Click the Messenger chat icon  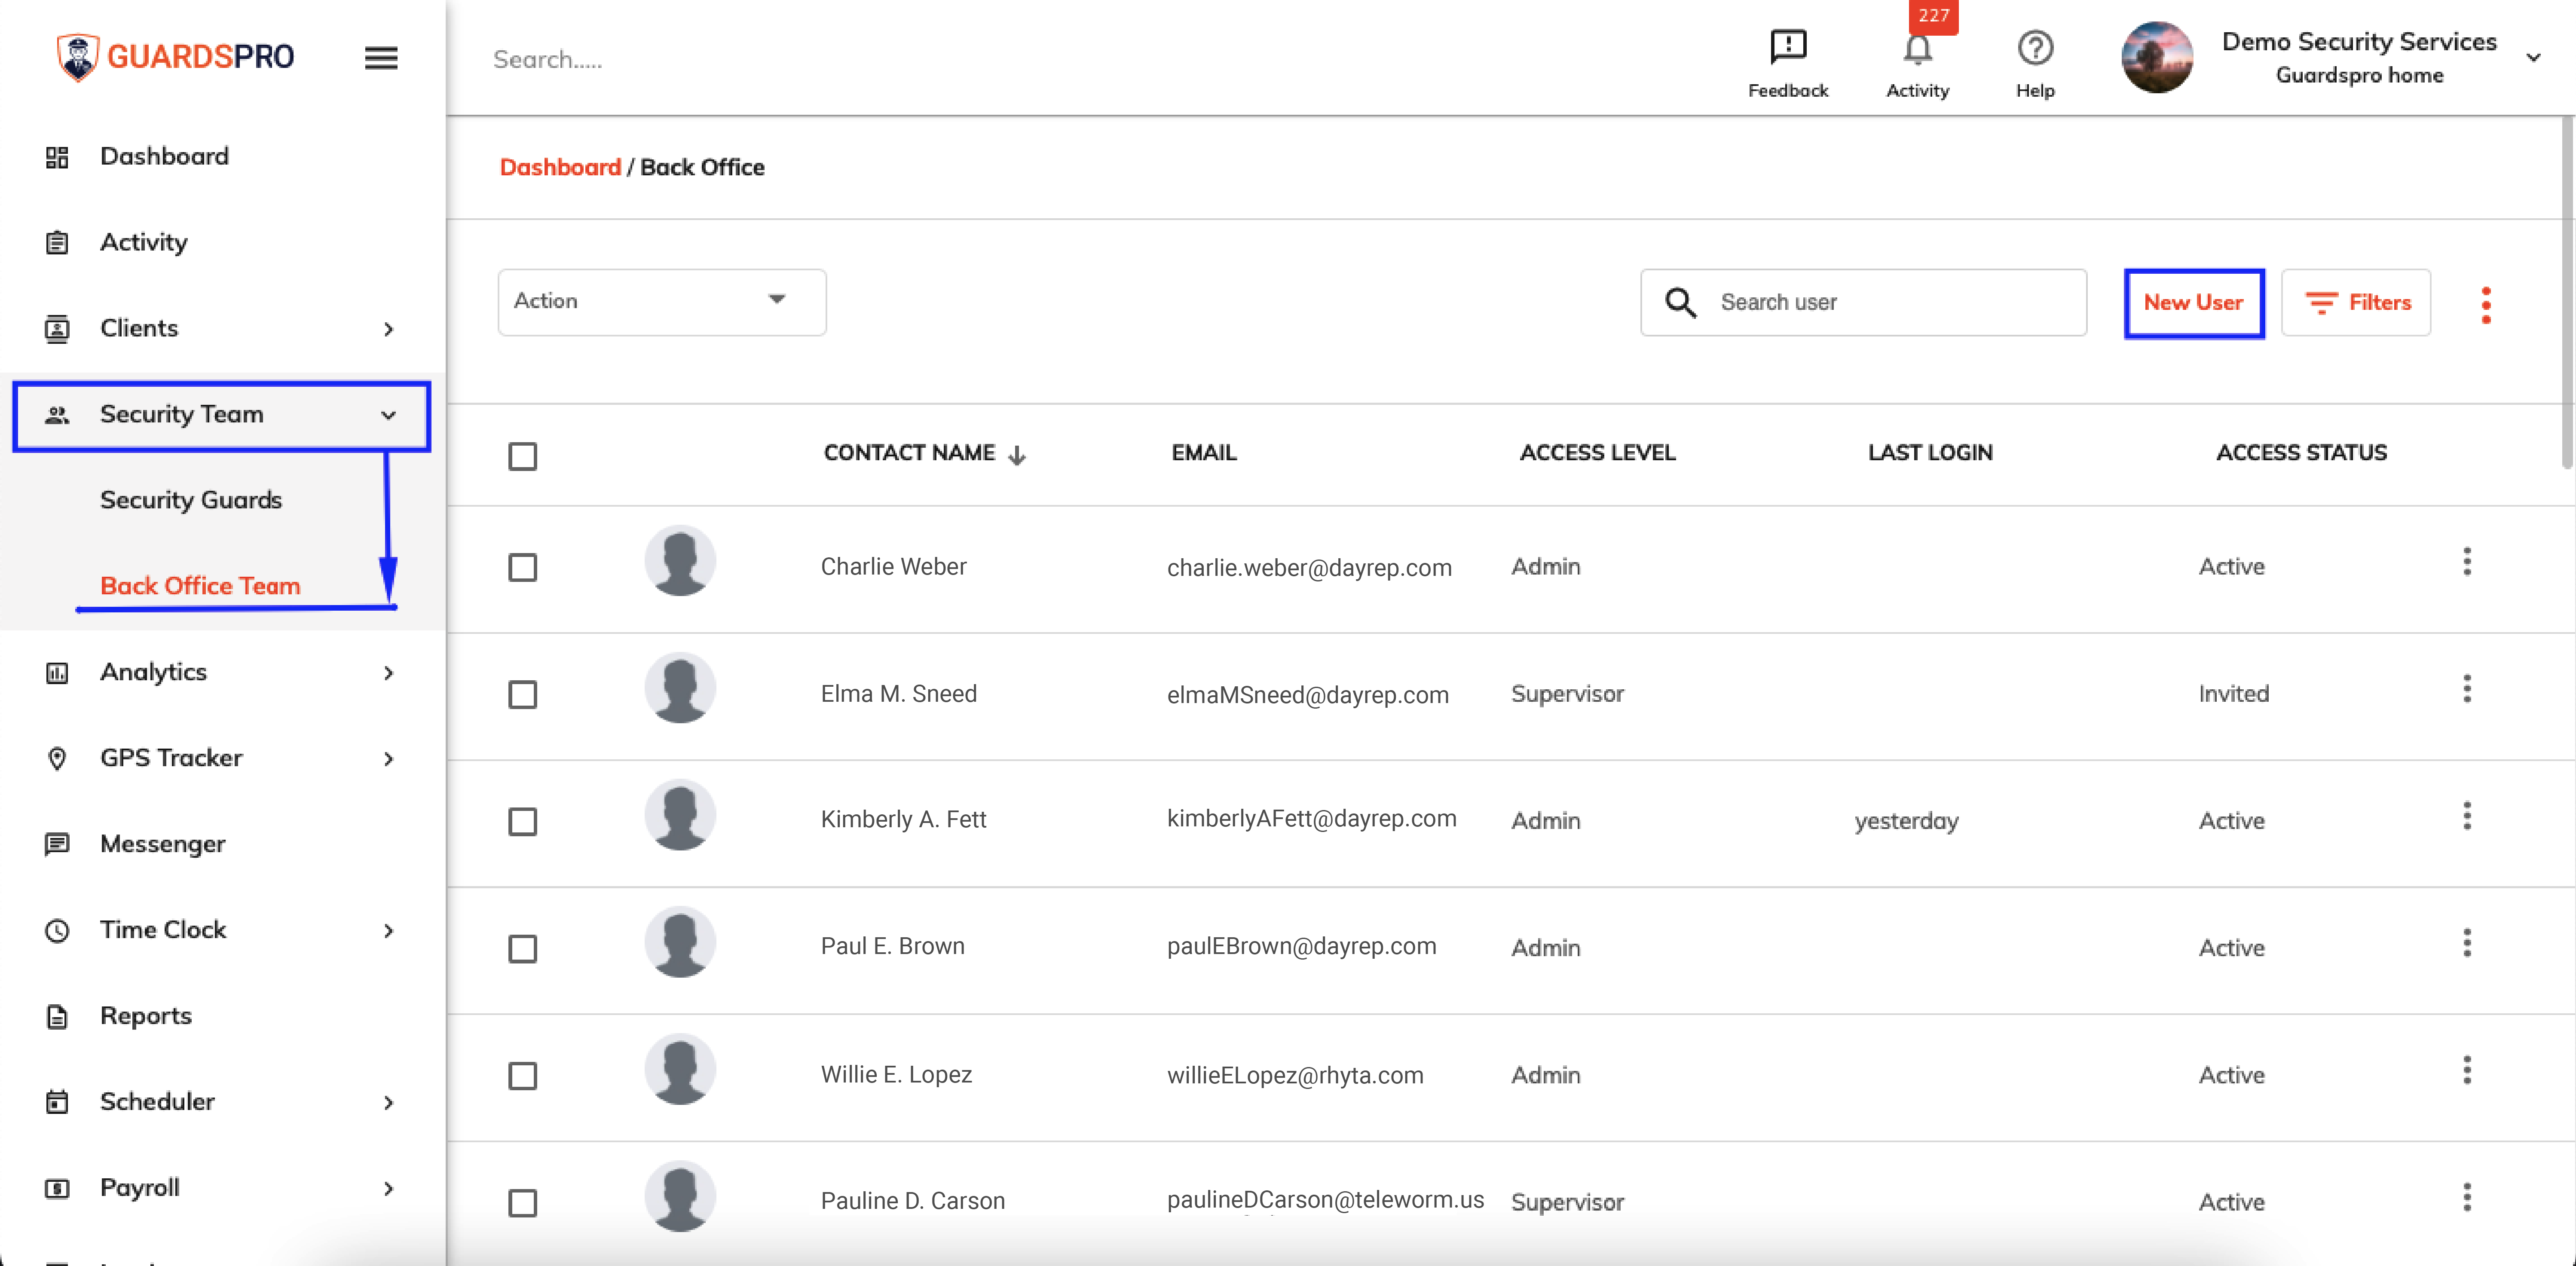pos(57,845)
